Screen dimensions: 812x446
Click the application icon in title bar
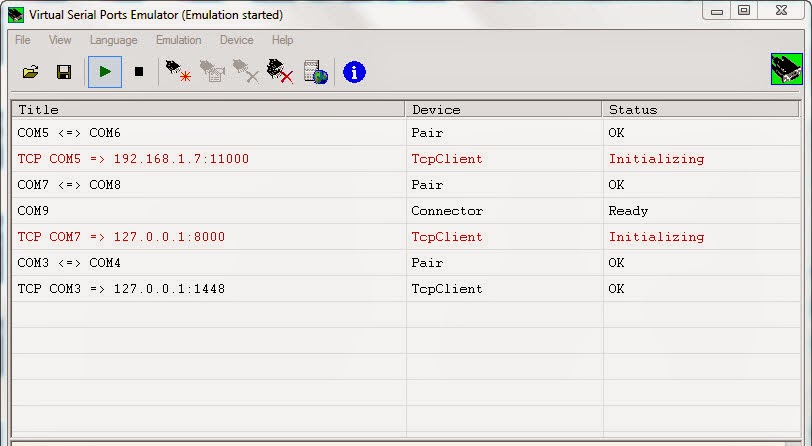click(16, 15)
